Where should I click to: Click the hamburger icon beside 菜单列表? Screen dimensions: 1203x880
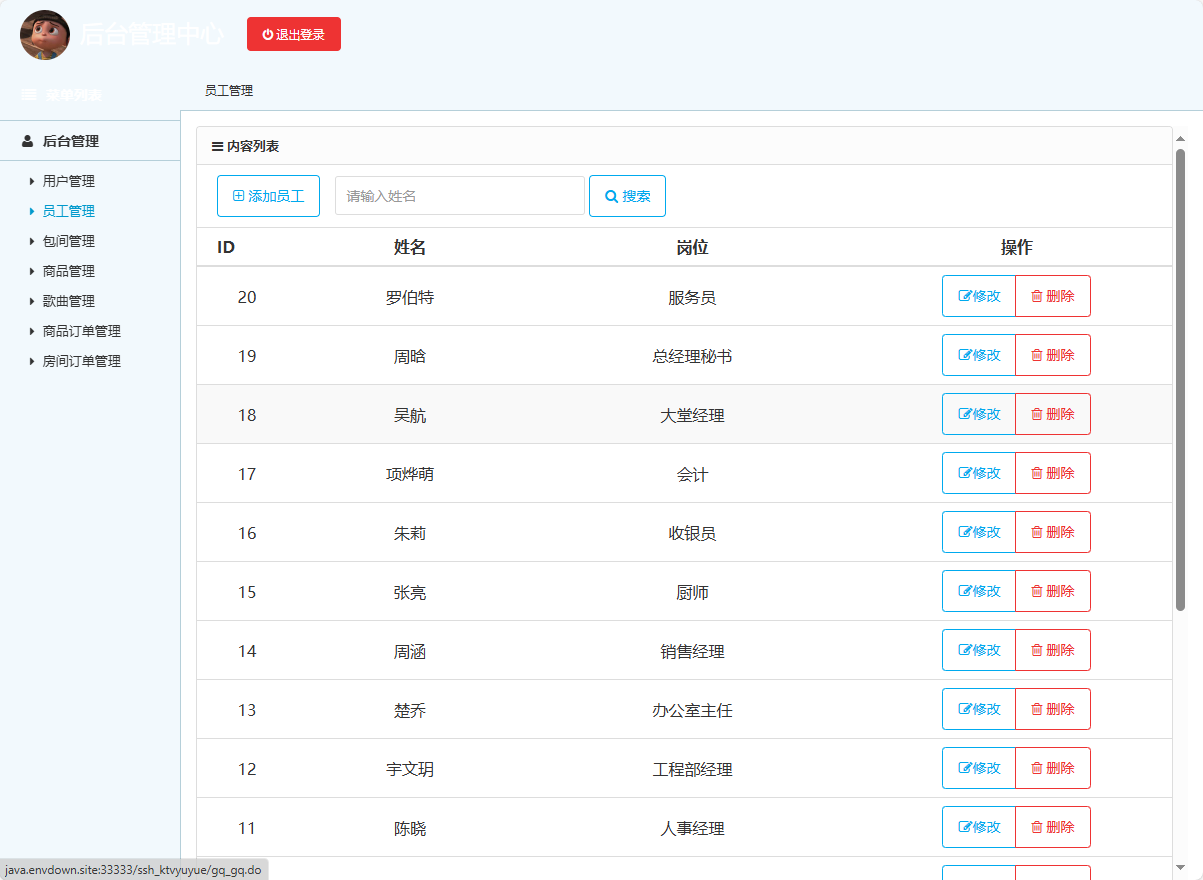27,94
